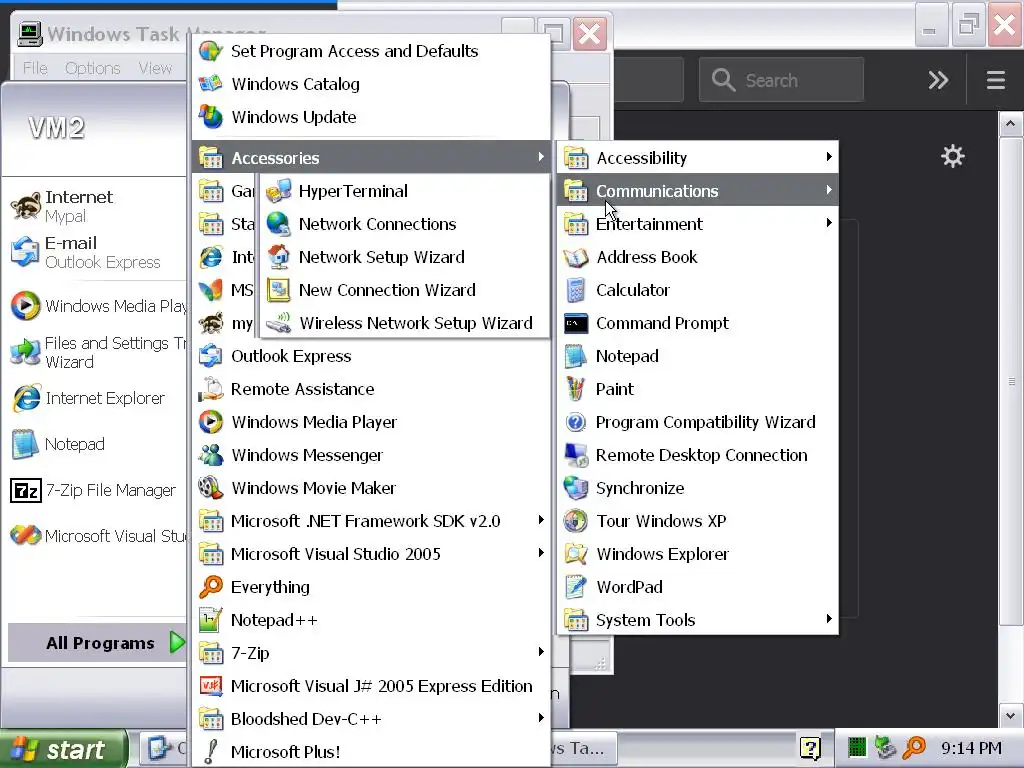Open the View menu in Task Manager

pos(155,68)
